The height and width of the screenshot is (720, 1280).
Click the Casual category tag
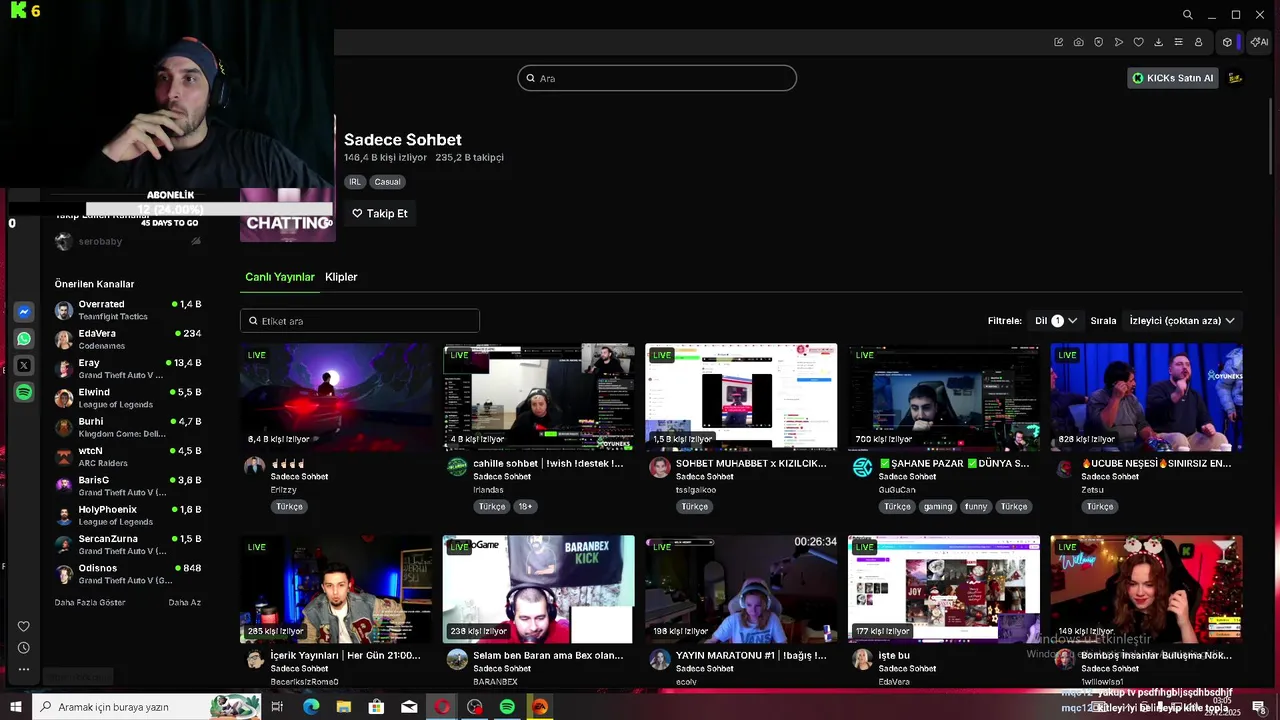click(387, 182)
